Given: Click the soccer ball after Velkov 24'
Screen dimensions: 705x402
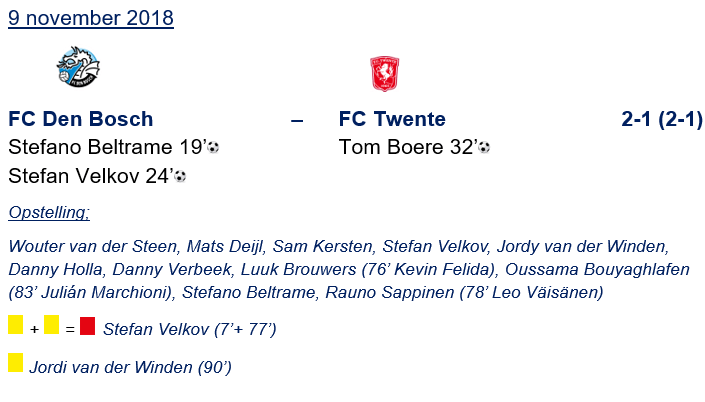Looking at the screenshot, I should click(180, 177).
